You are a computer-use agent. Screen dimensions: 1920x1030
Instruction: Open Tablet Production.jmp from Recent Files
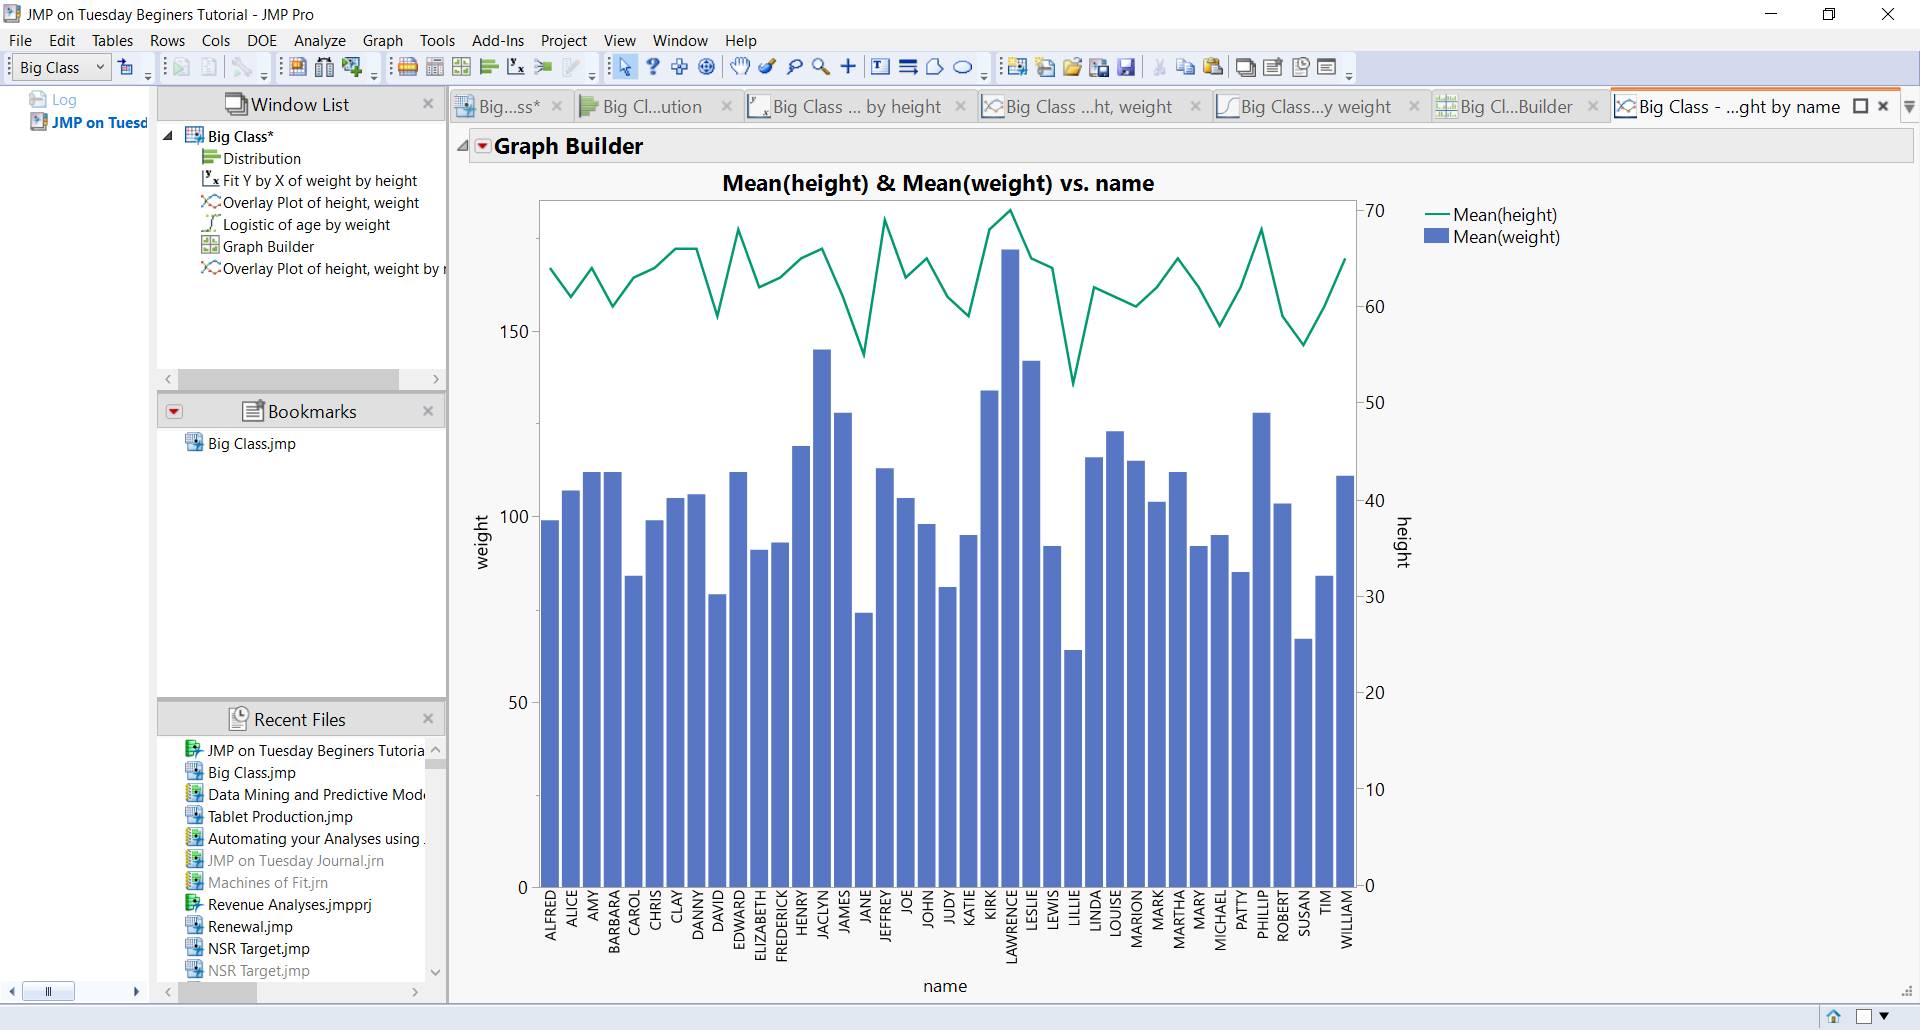[x=280, y=816]
